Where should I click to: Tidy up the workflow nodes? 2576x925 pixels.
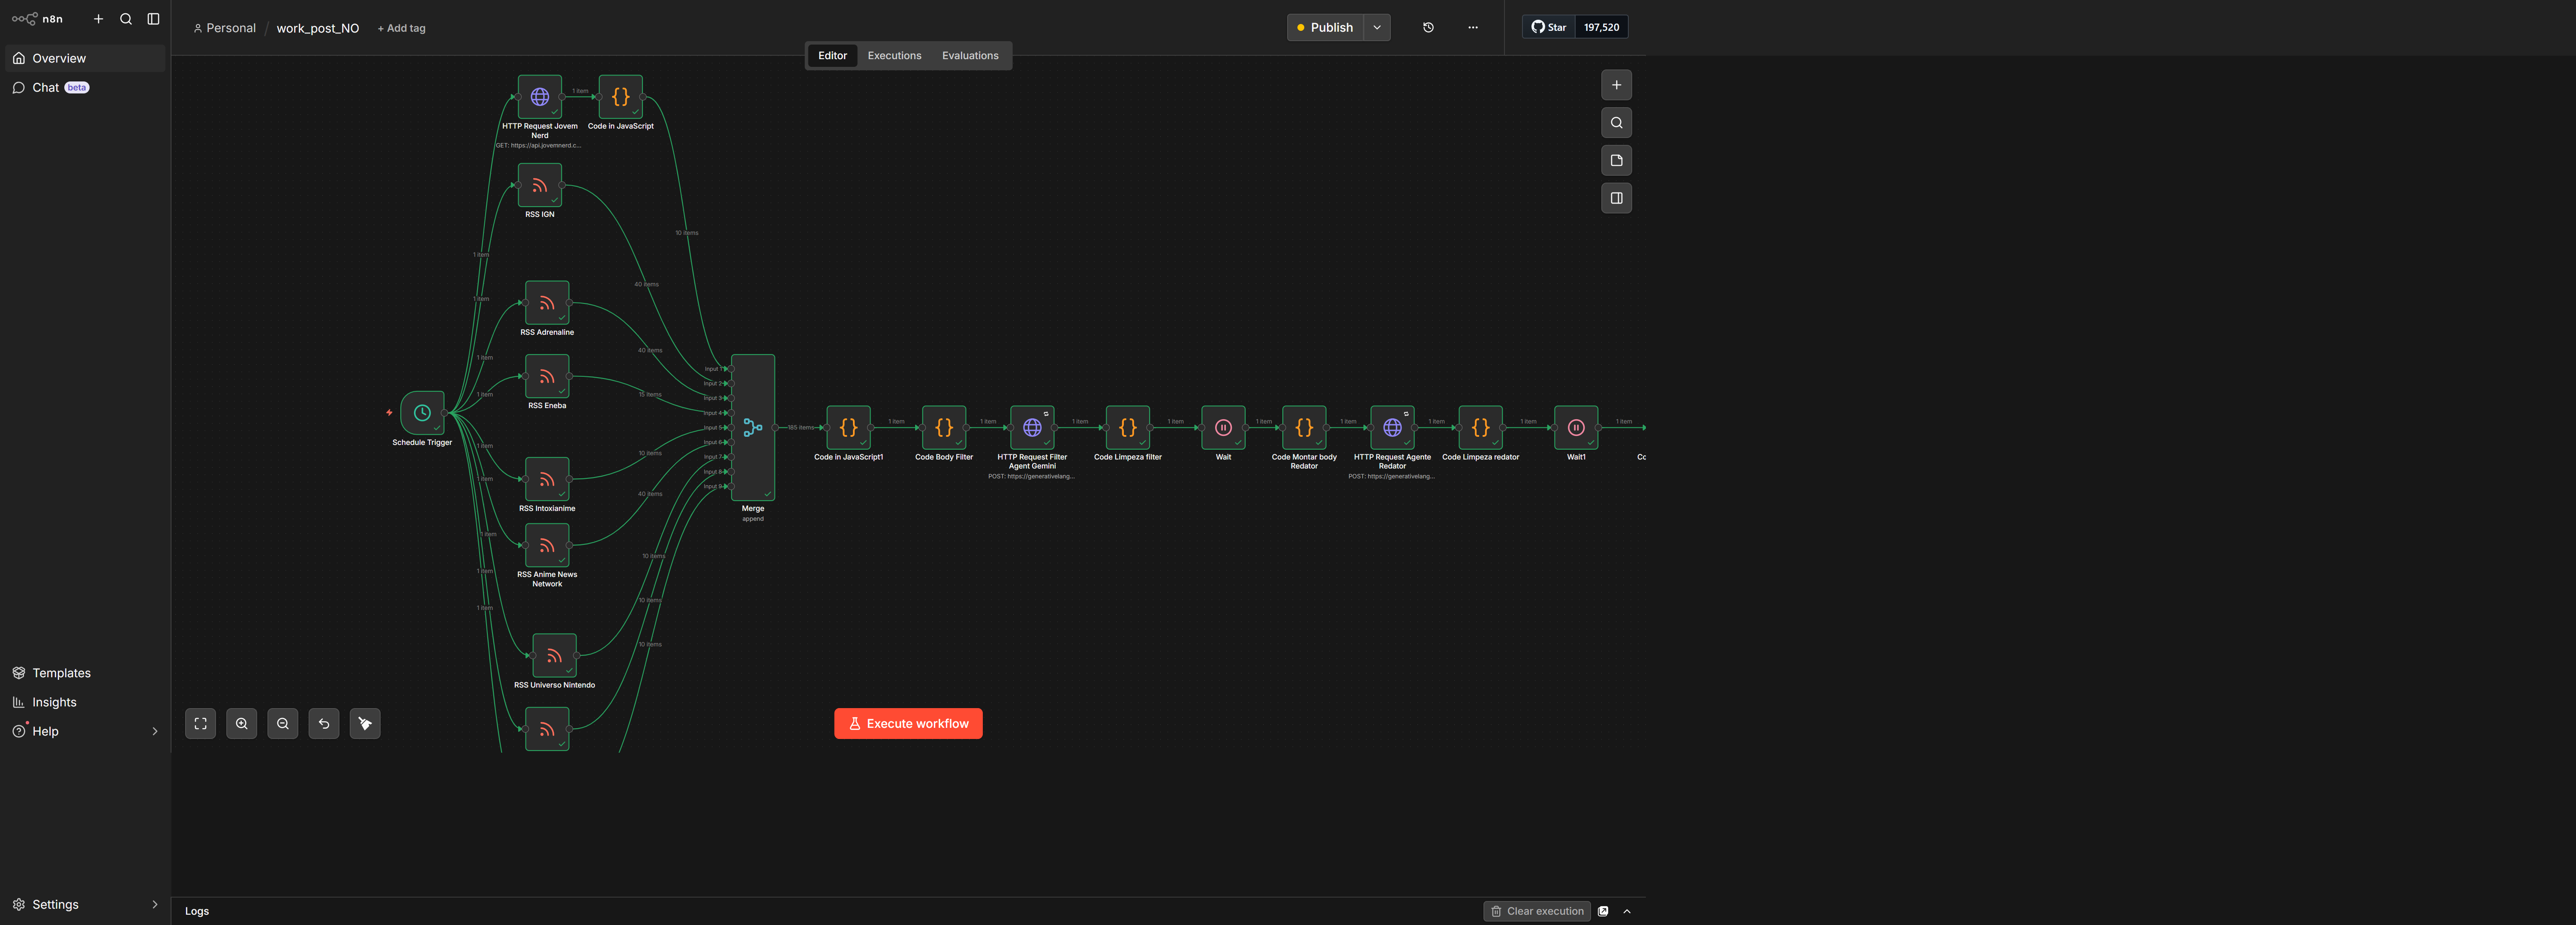coord(365,724)
